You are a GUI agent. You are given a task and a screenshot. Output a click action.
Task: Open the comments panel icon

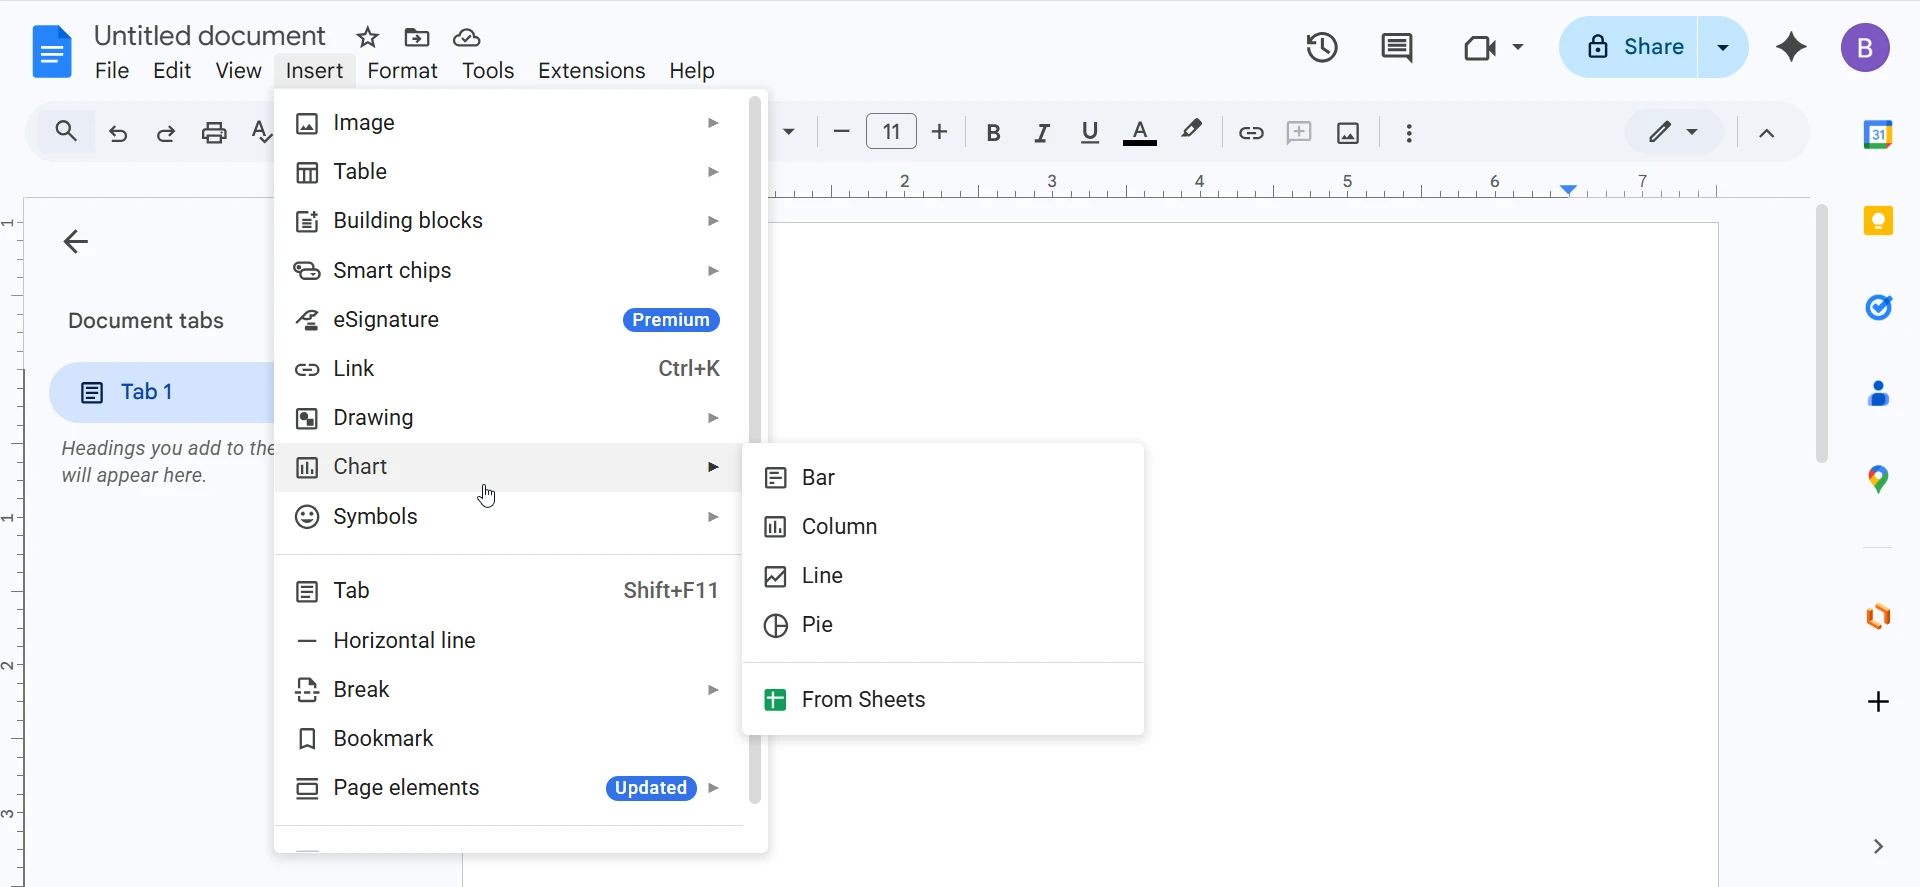1396,47
